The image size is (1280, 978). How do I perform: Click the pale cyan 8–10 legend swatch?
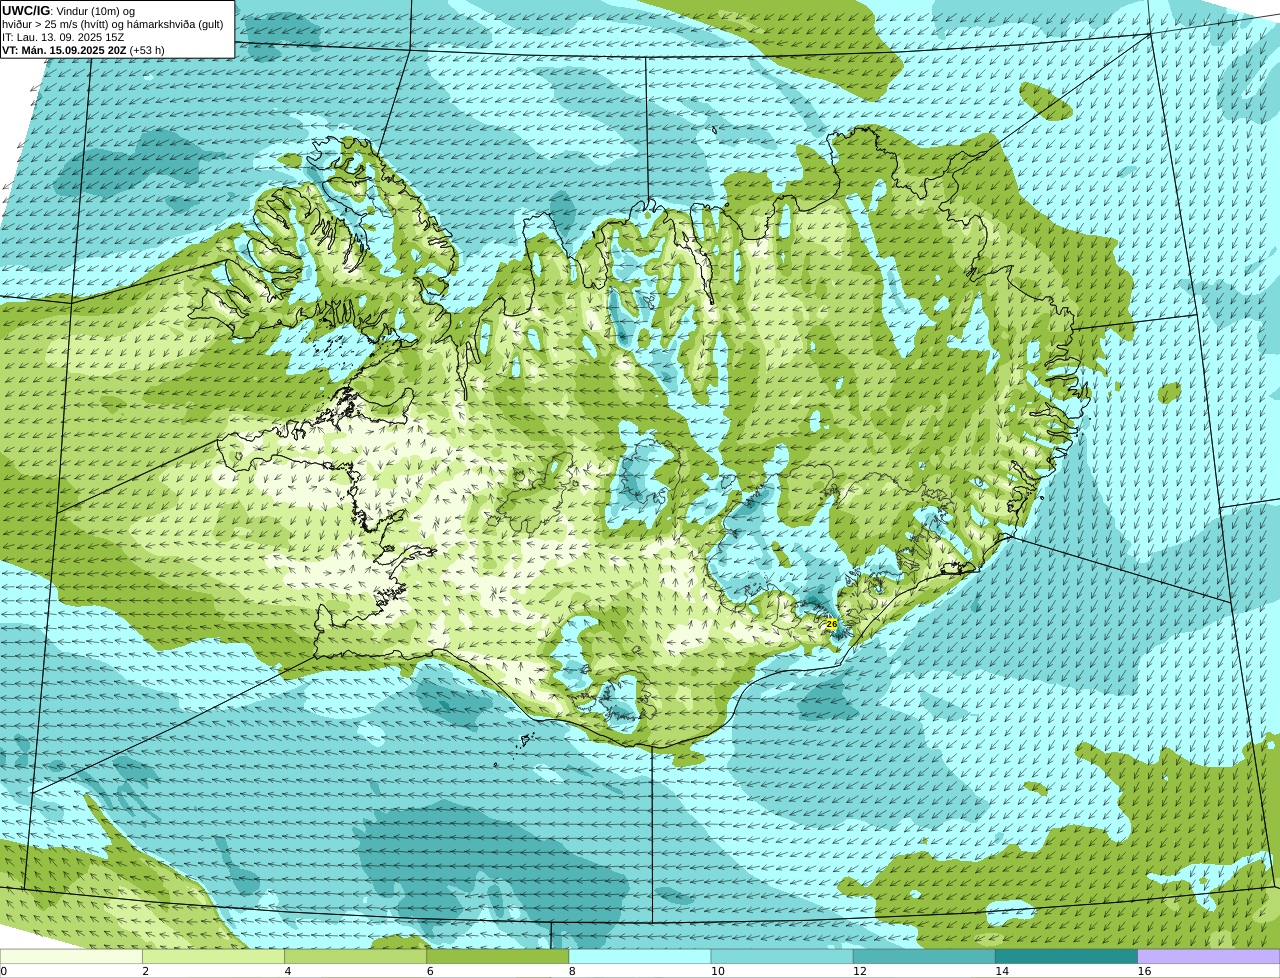(x=640, y=956)
